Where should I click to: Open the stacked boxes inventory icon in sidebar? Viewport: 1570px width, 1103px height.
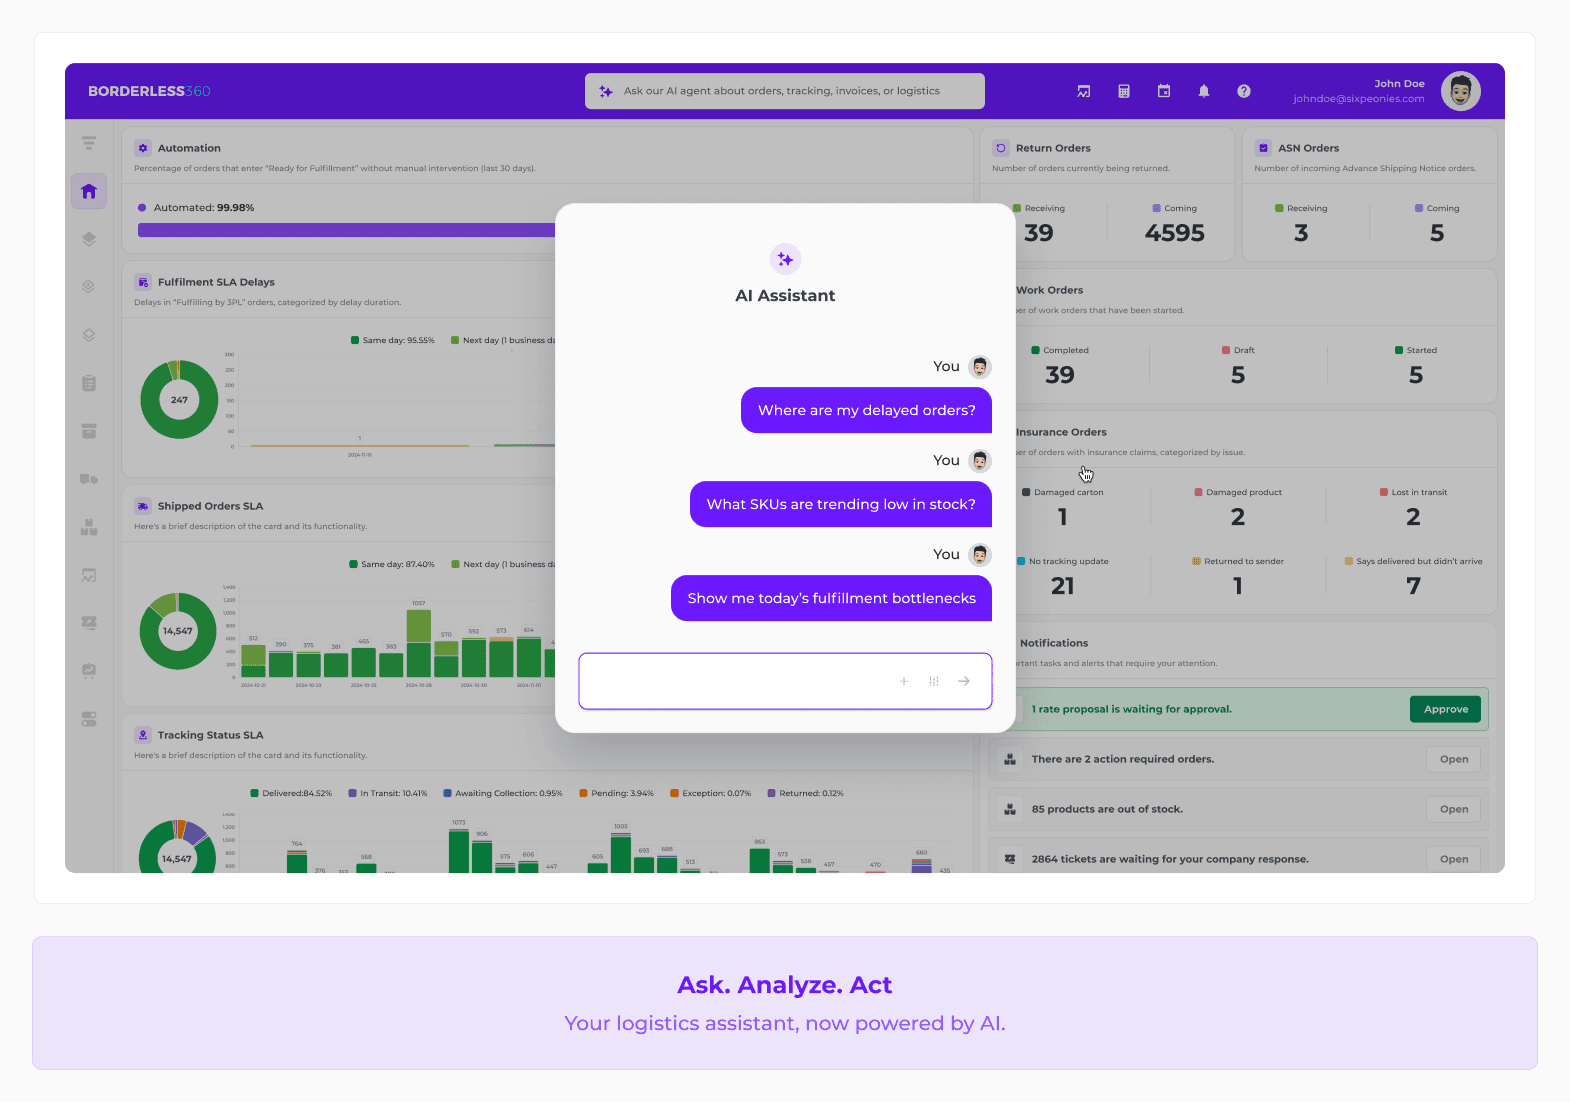pos(89,527)
